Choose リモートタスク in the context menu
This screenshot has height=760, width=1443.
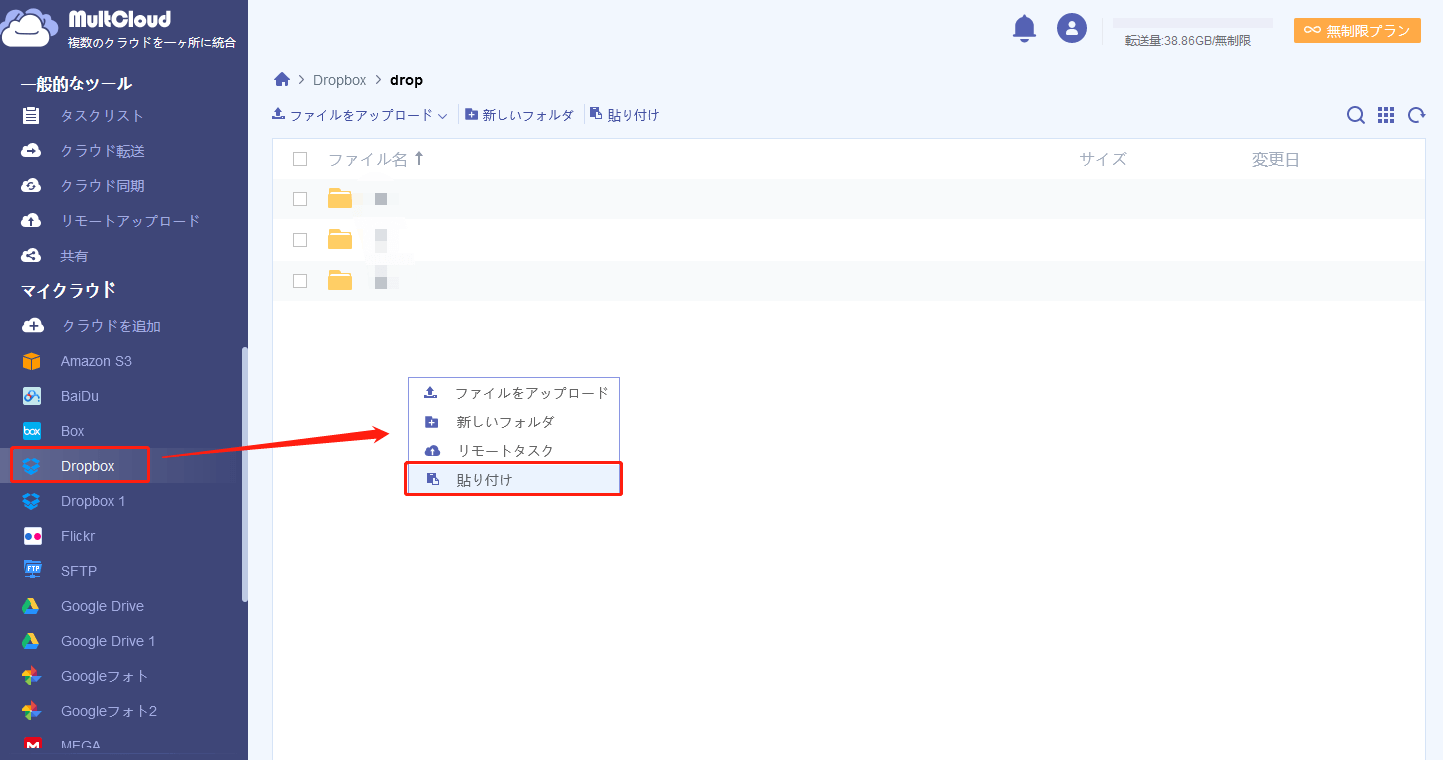click(514, 451)
